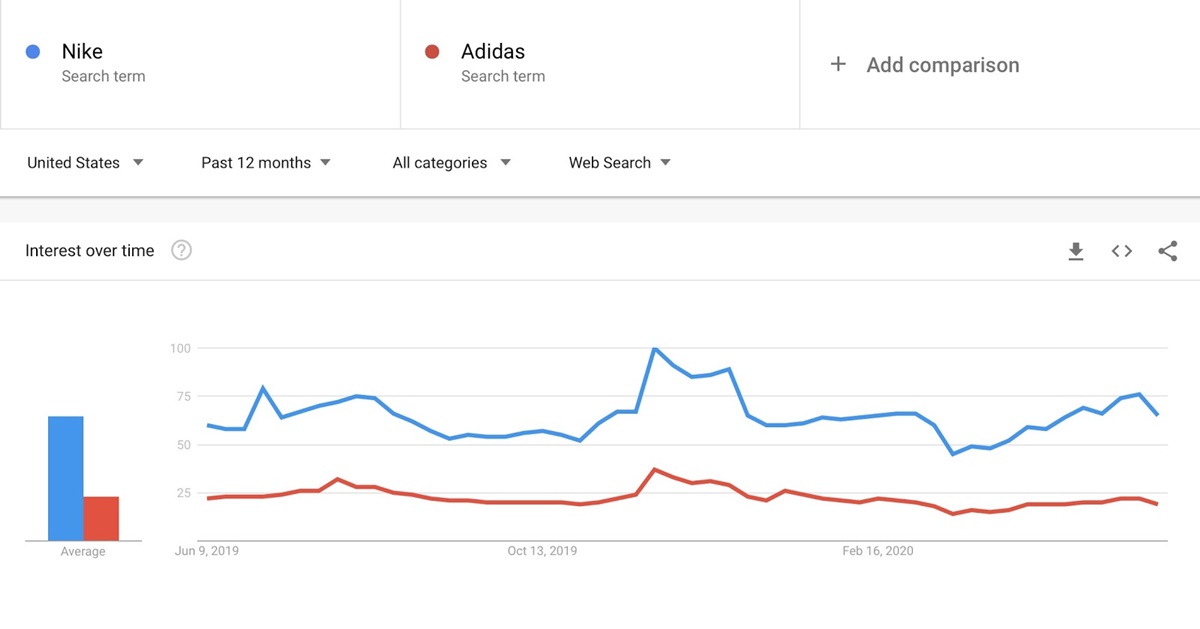Open the Past 12 months time range dropdown
Viewport: 1200px width, 629px height.
pyautogui.click(x=265, y=162)
